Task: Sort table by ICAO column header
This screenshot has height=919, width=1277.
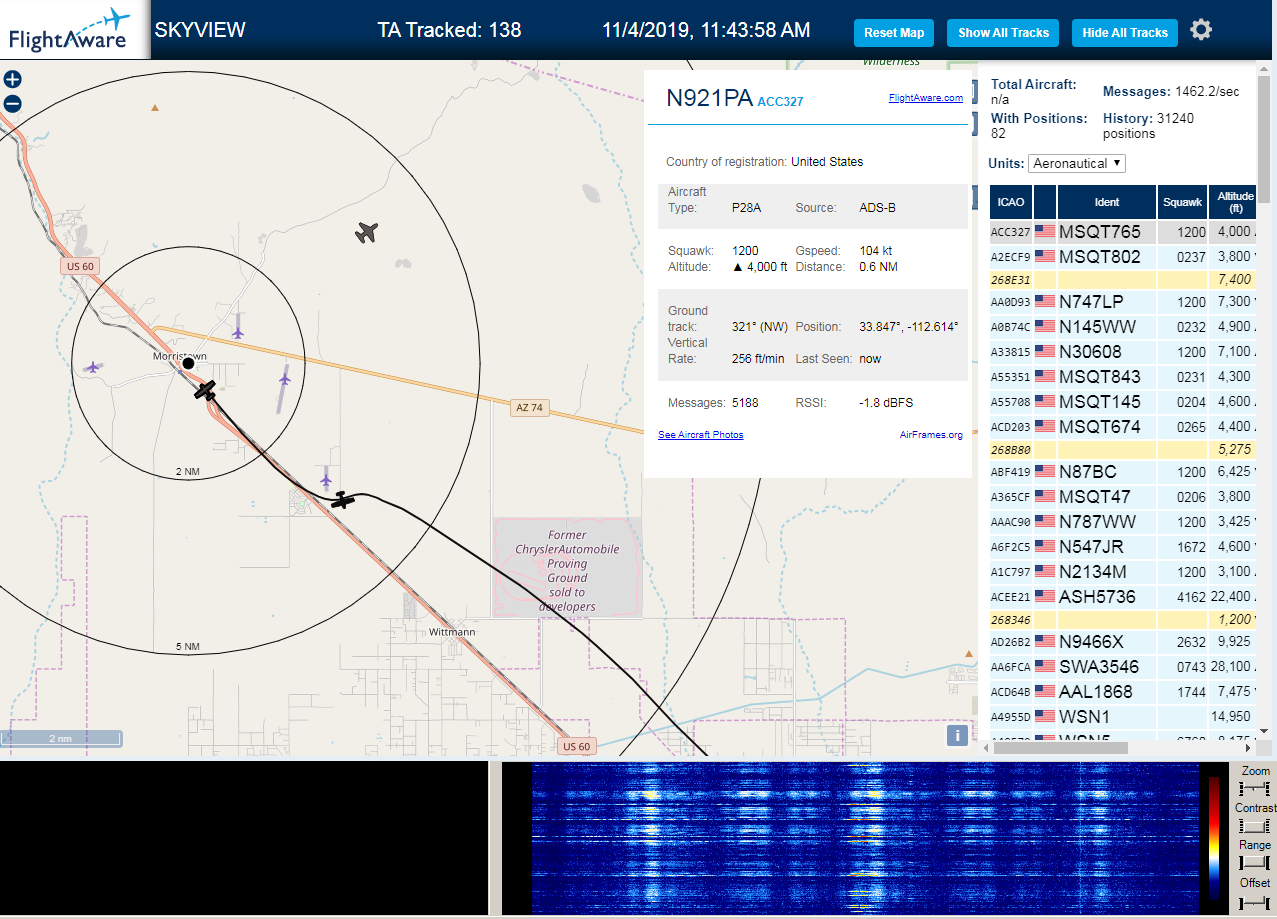Action: (1011, 202)
